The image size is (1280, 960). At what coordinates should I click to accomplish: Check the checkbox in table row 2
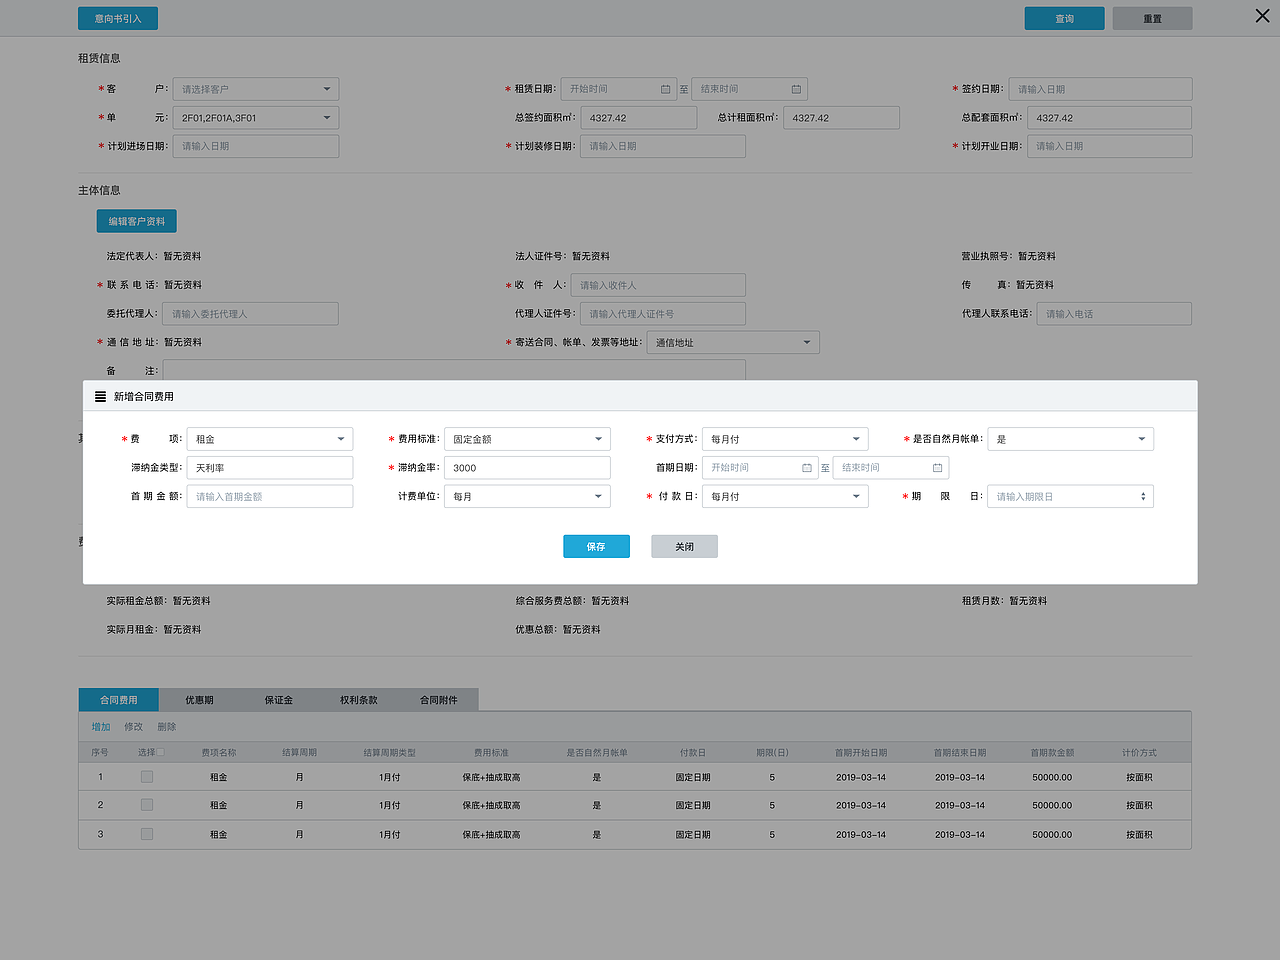pyautogui.click(x=147, y=805)
